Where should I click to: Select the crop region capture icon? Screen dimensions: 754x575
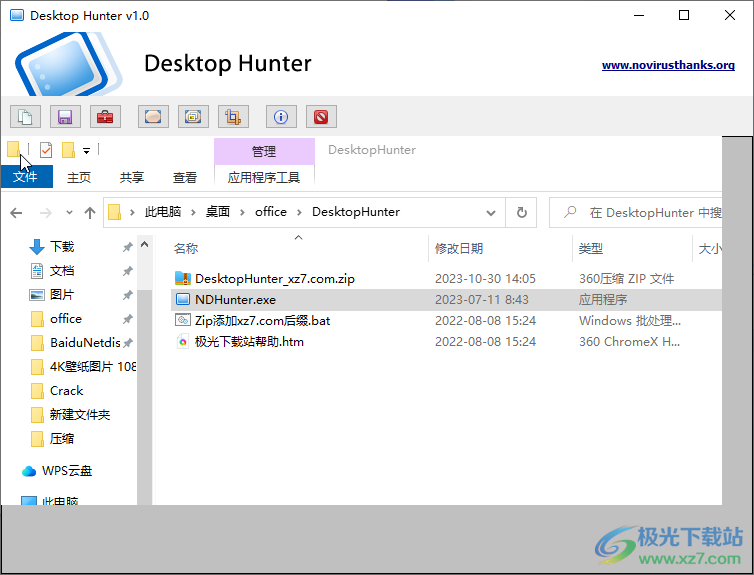233,117
